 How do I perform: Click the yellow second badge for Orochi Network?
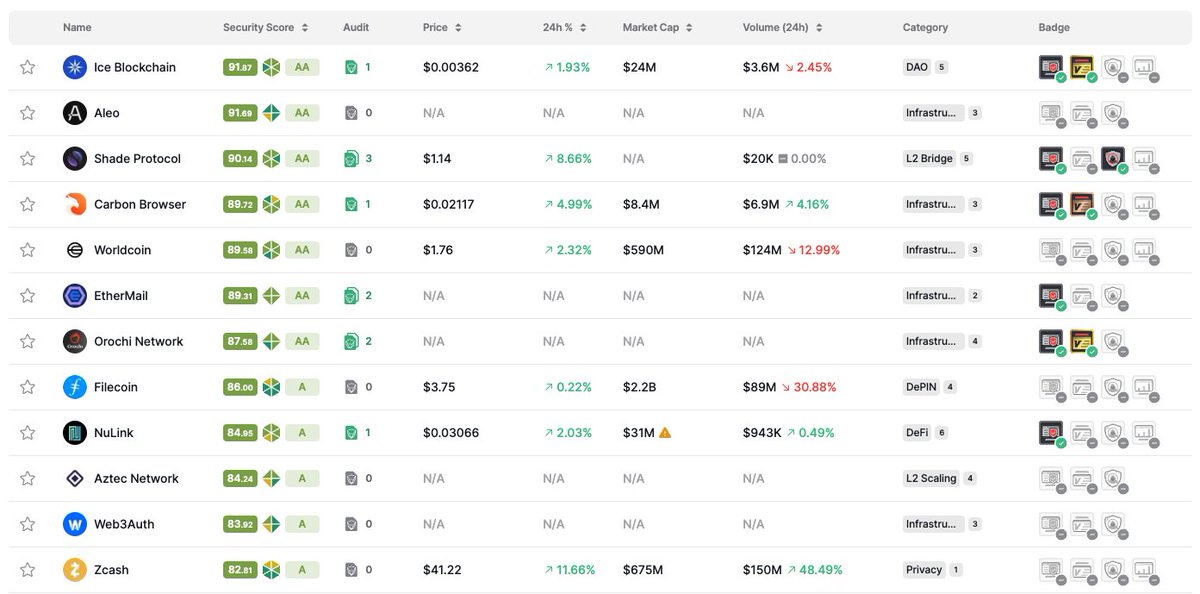click(1083, 342)
